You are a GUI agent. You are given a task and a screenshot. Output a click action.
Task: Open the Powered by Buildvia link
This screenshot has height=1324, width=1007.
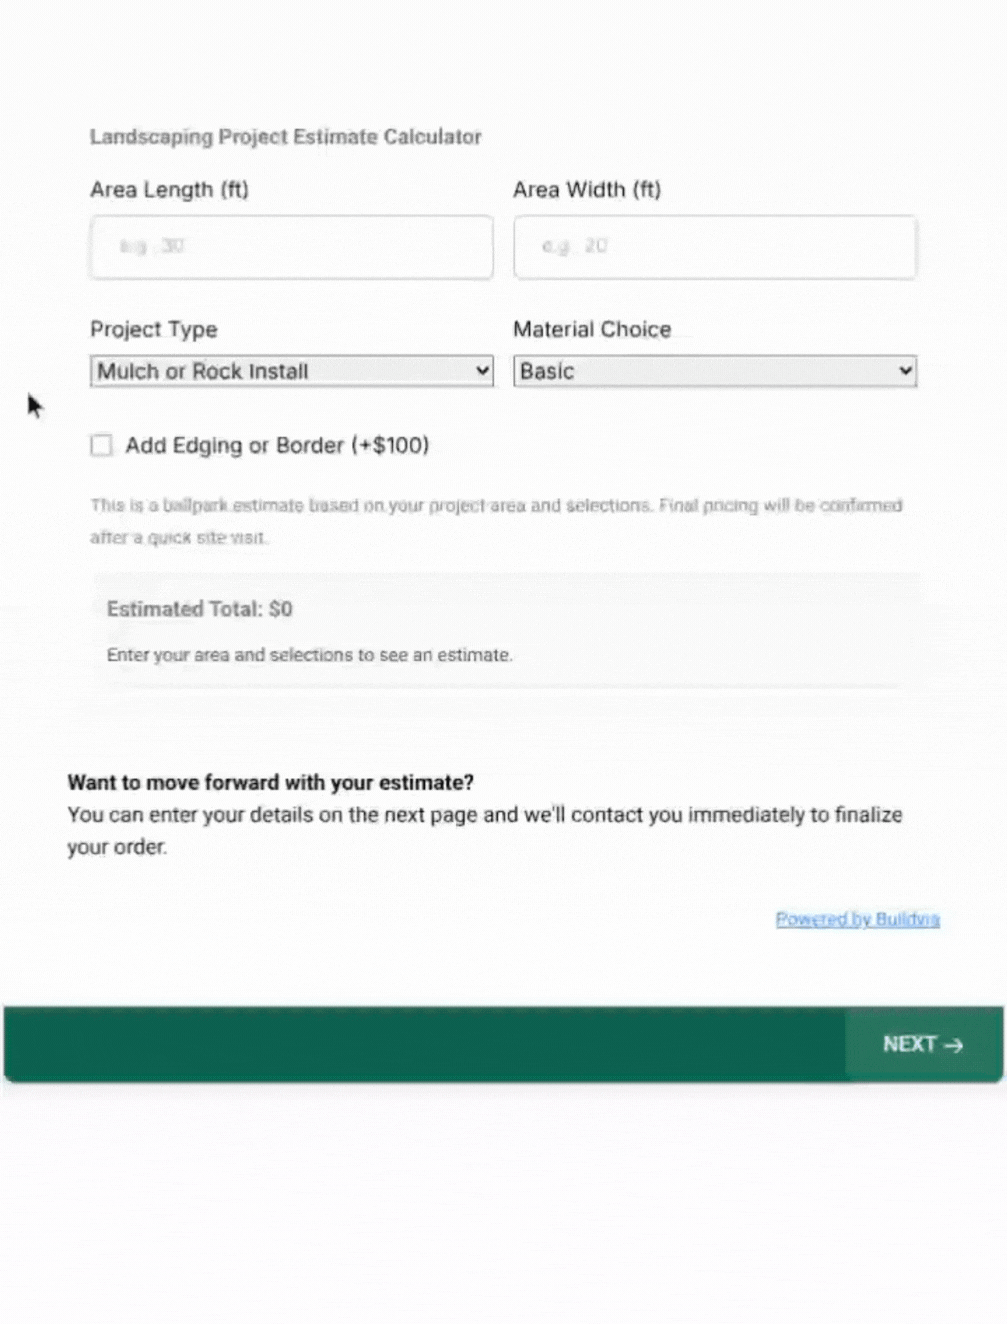coord(857,919)
